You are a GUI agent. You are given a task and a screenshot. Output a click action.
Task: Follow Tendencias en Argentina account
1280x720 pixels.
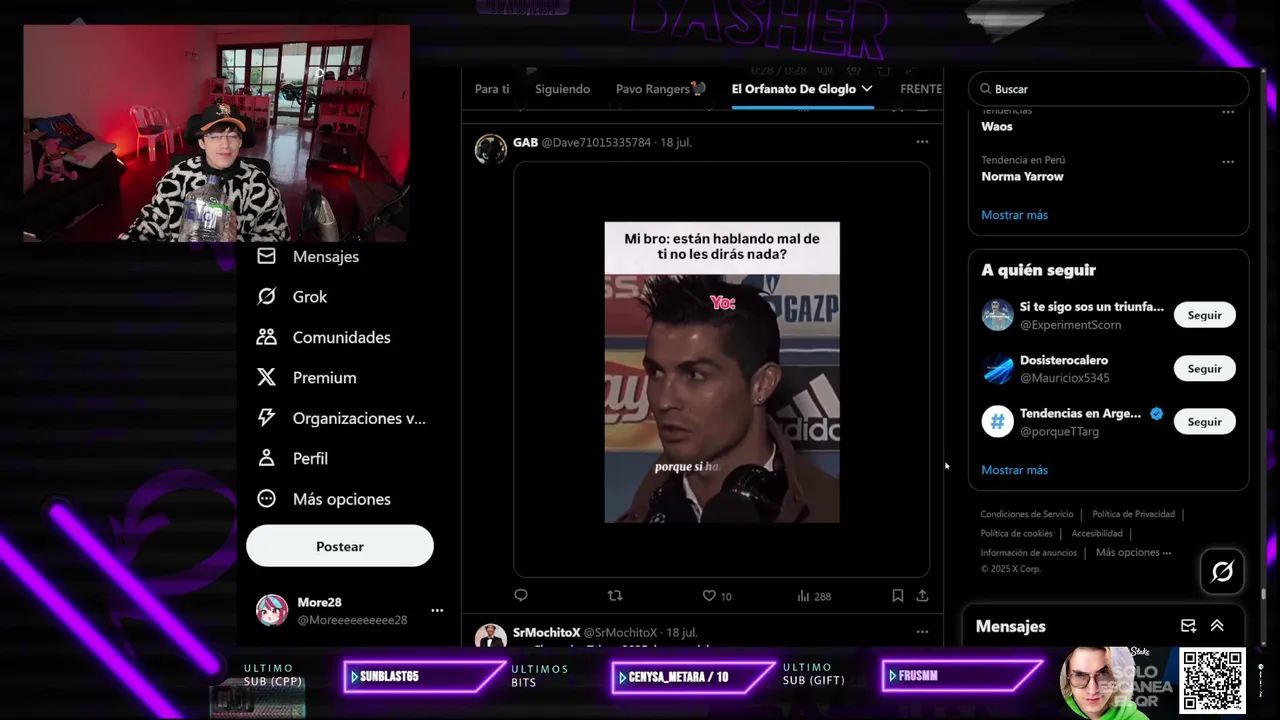(1204, 422)
